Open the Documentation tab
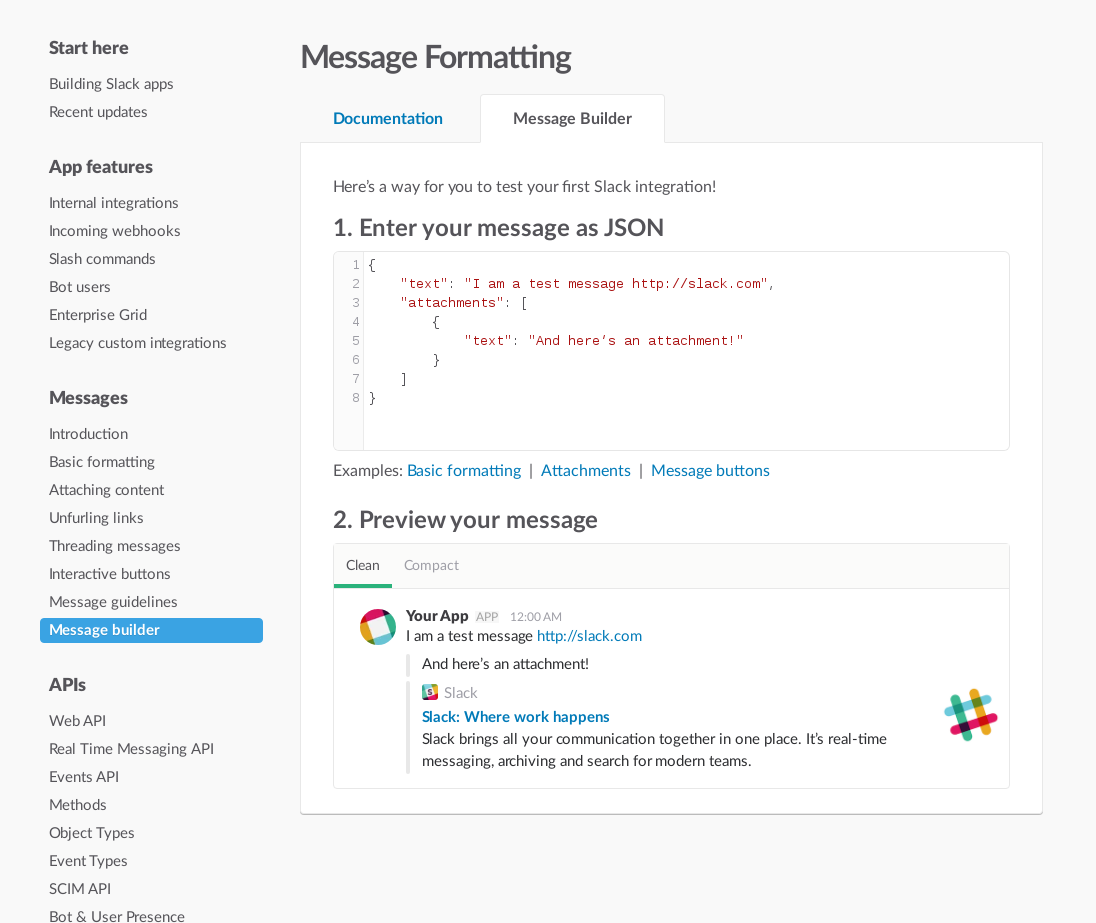Image resolution: width=1096 pixels, height=923 pixels. click(x=388, y=118)
